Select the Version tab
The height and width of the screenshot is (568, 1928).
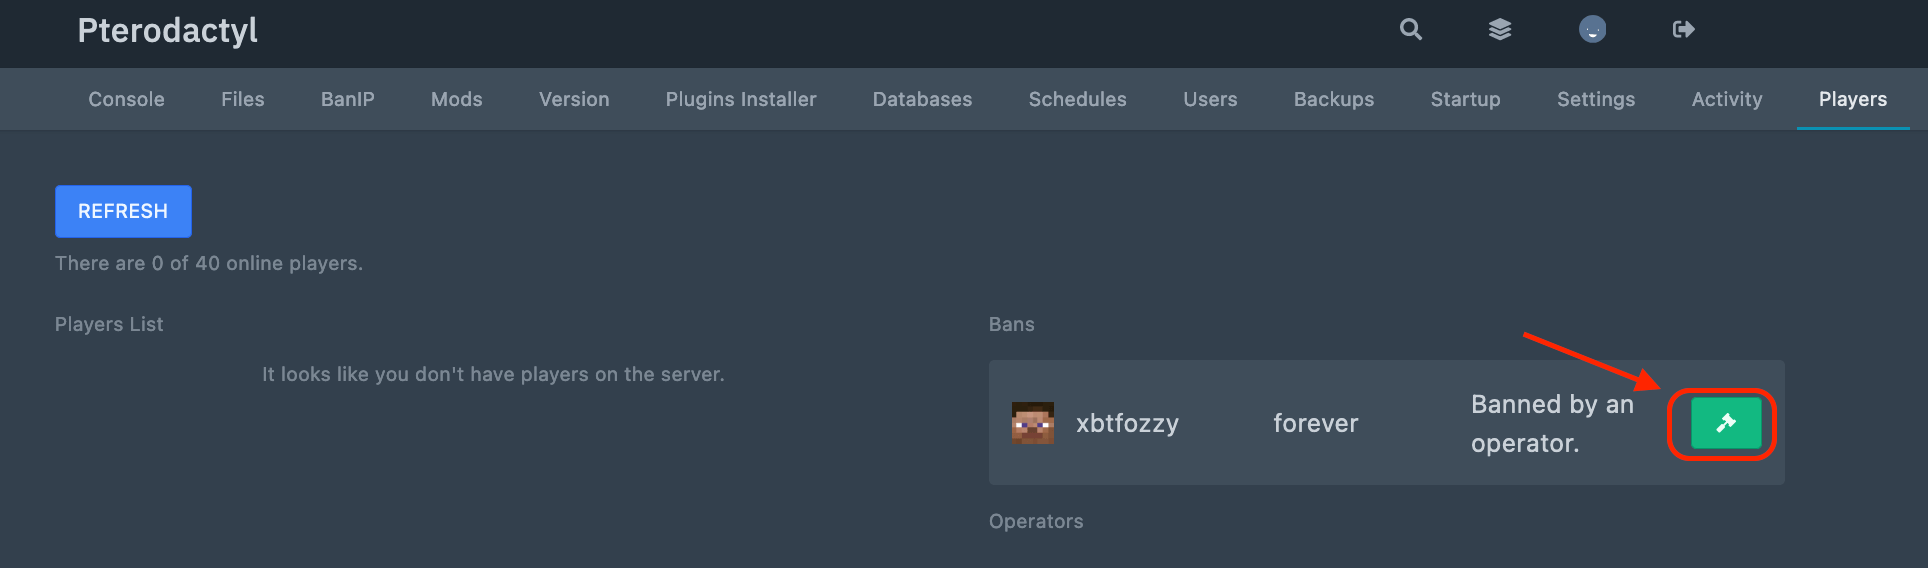pyautogui.click(x=574, y=99)
